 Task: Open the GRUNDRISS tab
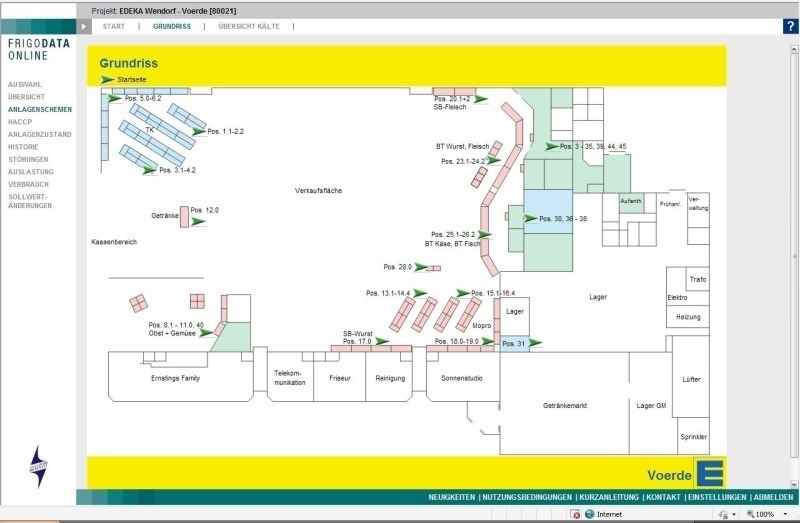(172, 27)
